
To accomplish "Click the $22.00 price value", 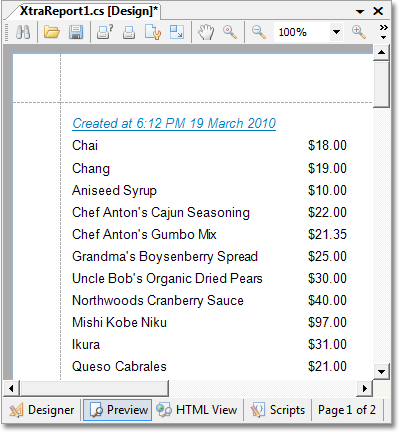I will pos(327,212).
